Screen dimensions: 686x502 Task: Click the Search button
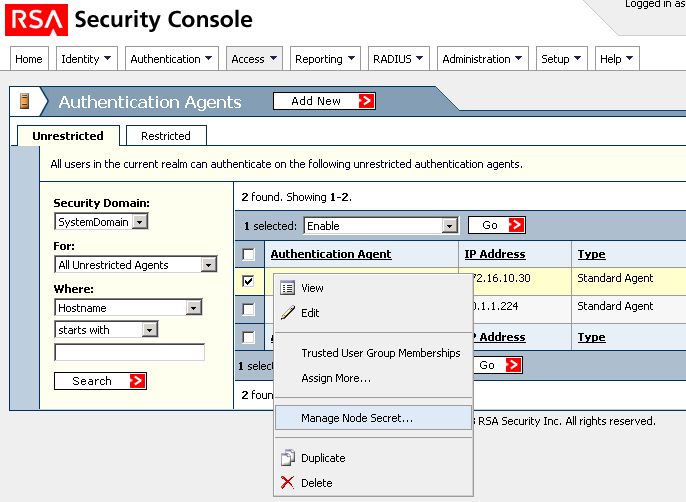click(100, 381)
